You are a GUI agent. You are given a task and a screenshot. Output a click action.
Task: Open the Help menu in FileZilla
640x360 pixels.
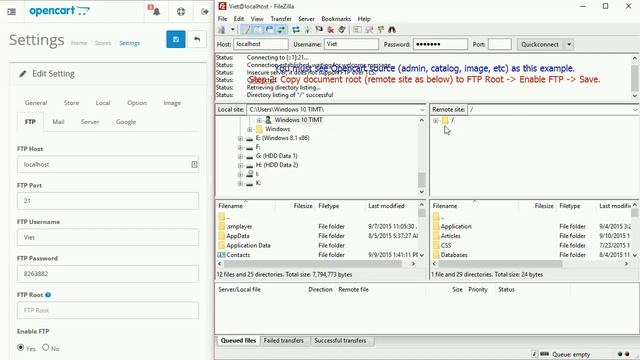364,19
